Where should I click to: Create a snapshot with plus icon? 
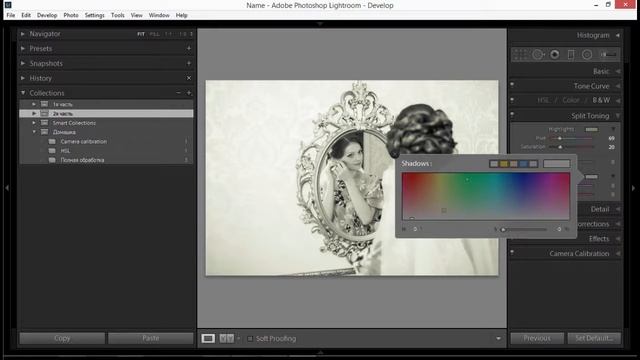coord(189,63)
